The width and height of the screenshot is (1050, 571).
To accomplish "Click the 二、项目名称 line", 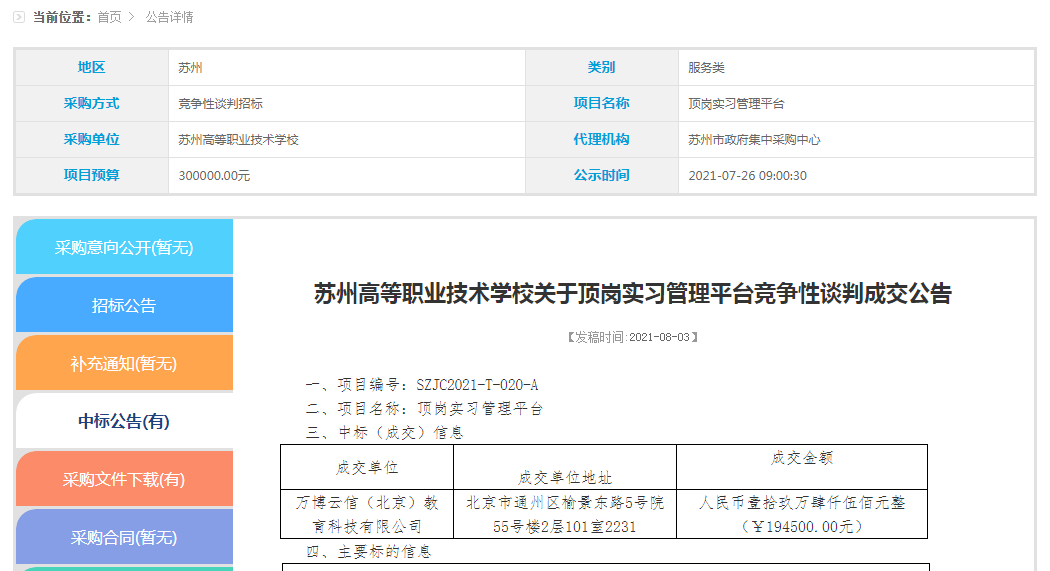I will point(424,408).
